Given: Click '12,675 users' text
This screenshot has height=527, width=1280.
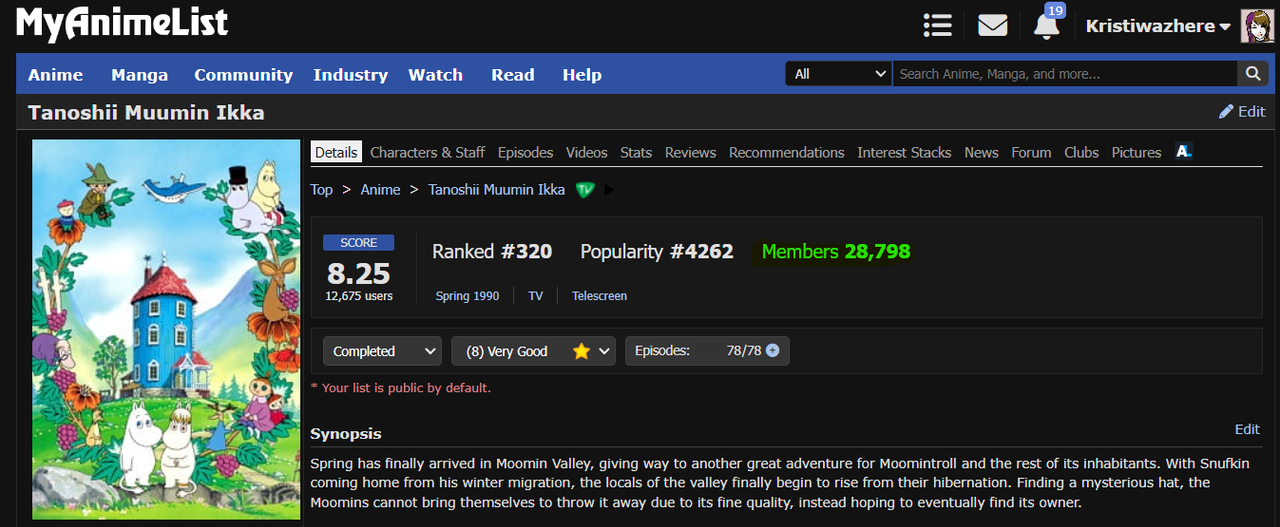Looking at the screenshot, I should [x=359, y=295].
